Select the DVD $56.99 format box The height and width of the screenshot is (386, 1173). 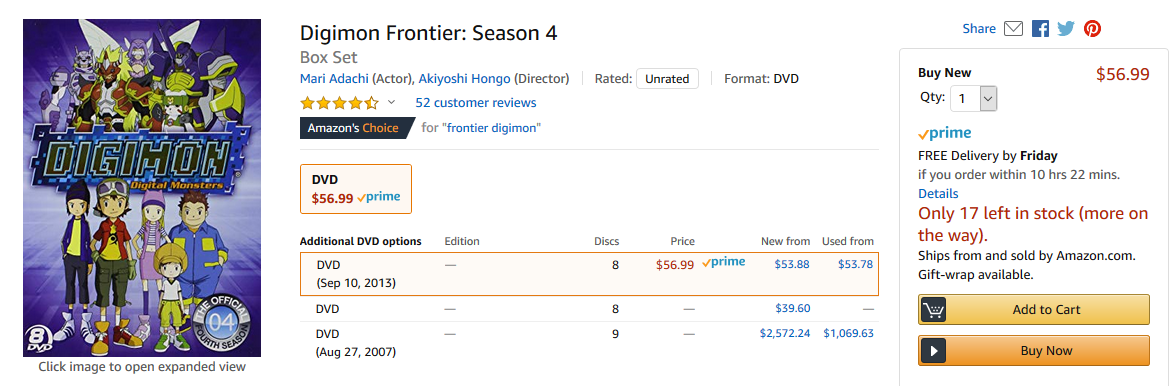[x=355, y=189]
